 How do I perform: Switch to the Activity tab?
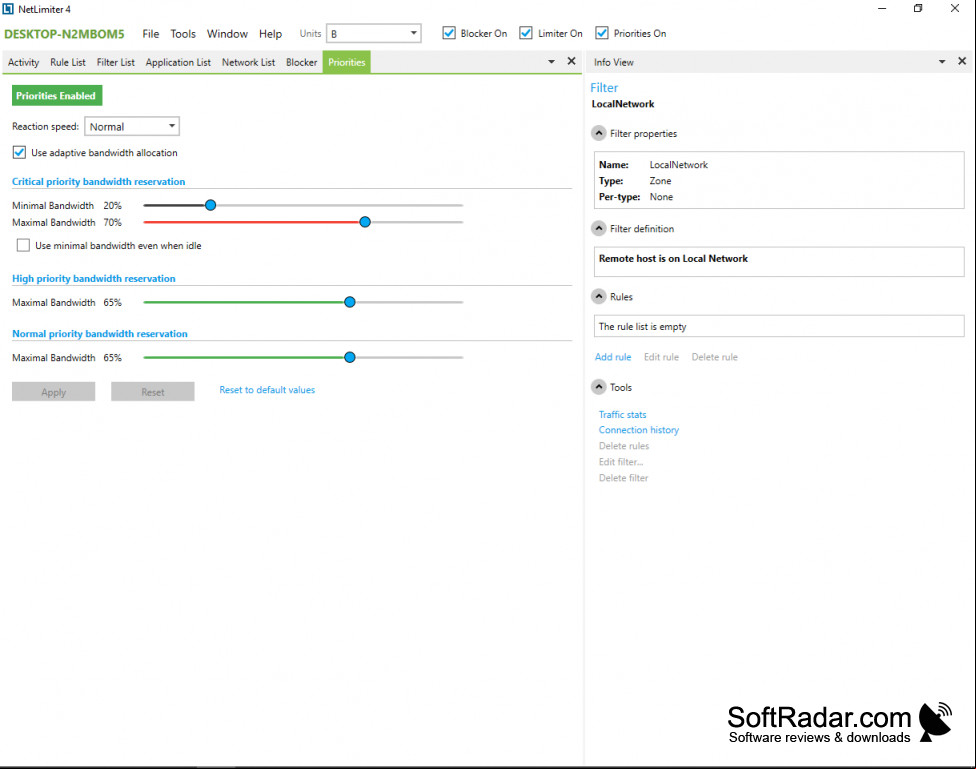(x=24, y=62)
